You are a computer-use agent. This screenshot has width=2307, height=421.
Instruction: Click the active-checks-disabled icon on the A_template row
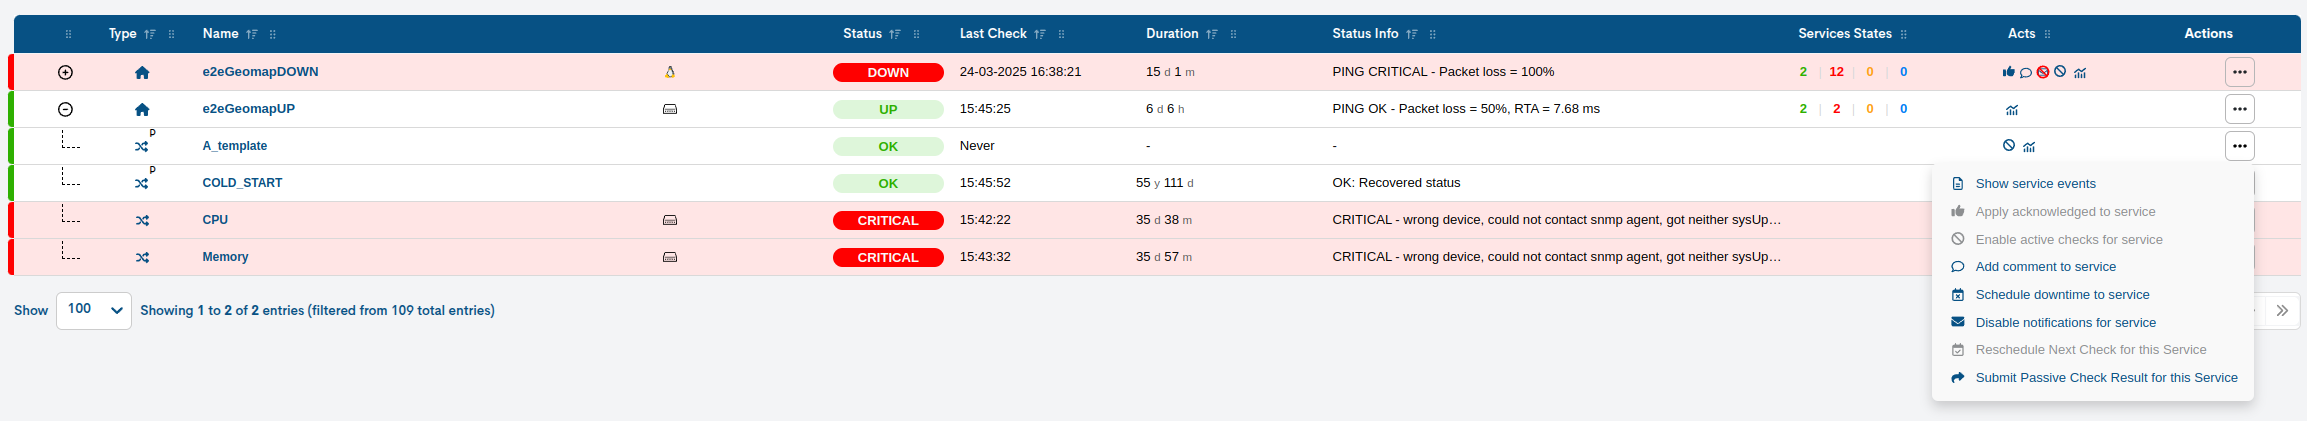2008,146
